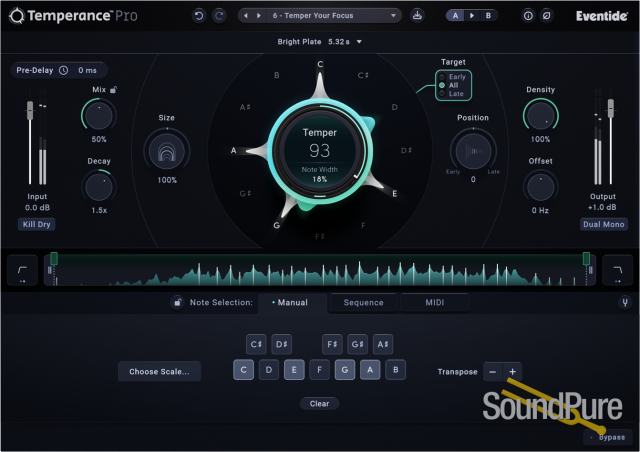
Task: Click the Output level fader handle
Action: (611, 108)
